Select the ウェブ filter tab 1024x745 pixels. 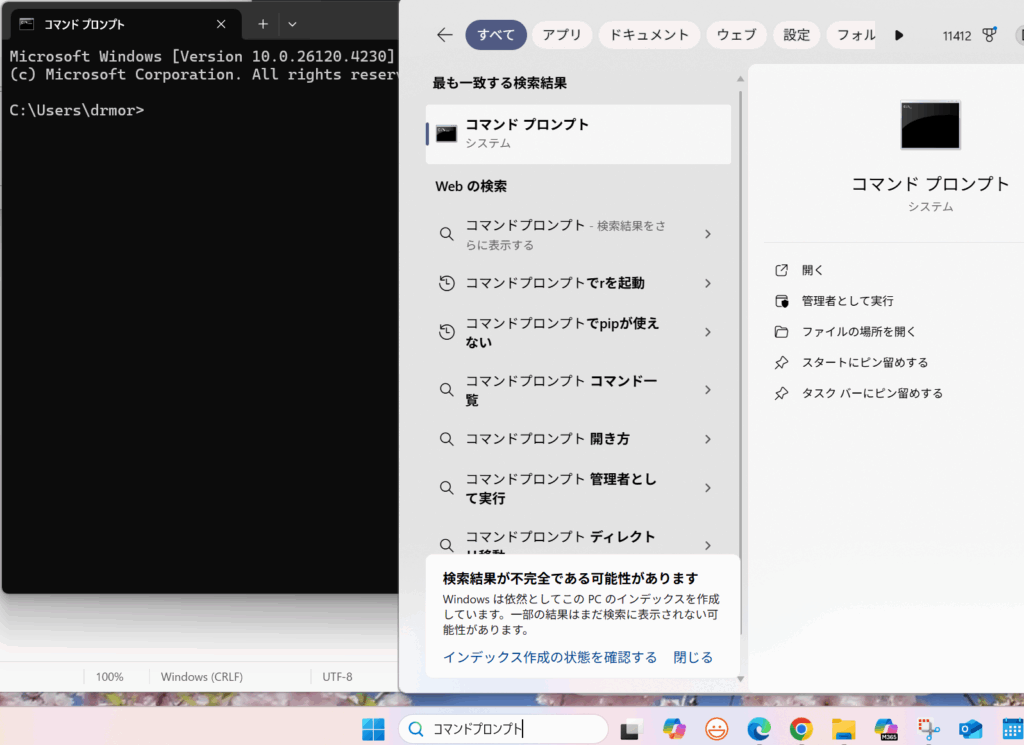[x=736, y=35]
